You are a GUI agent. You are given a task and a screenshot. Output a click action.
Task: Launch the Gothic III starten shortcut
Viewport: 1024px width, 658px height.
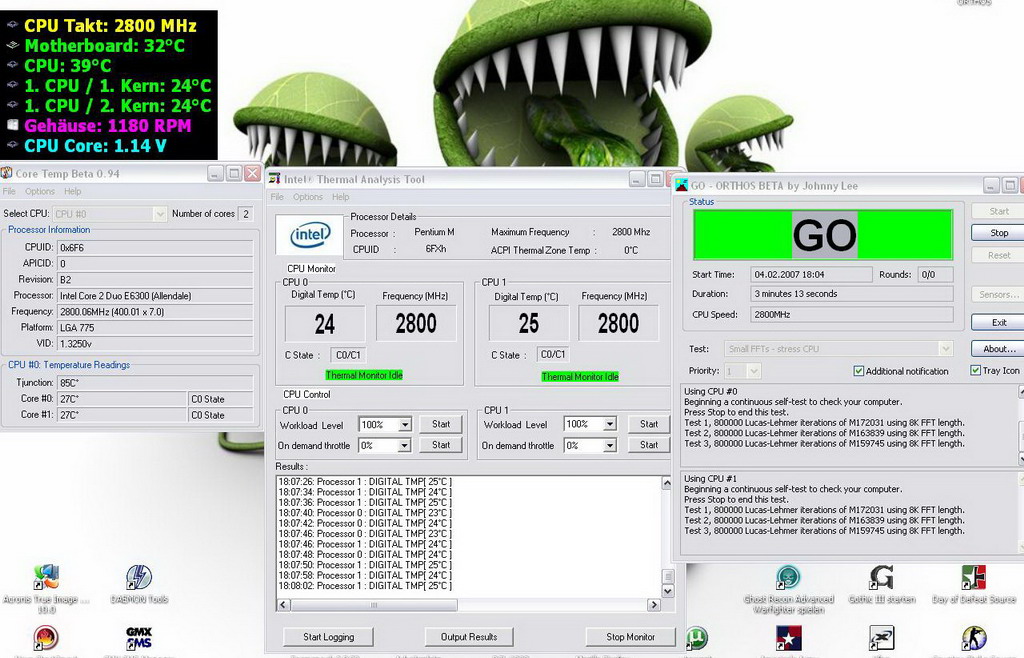point(881,578)
